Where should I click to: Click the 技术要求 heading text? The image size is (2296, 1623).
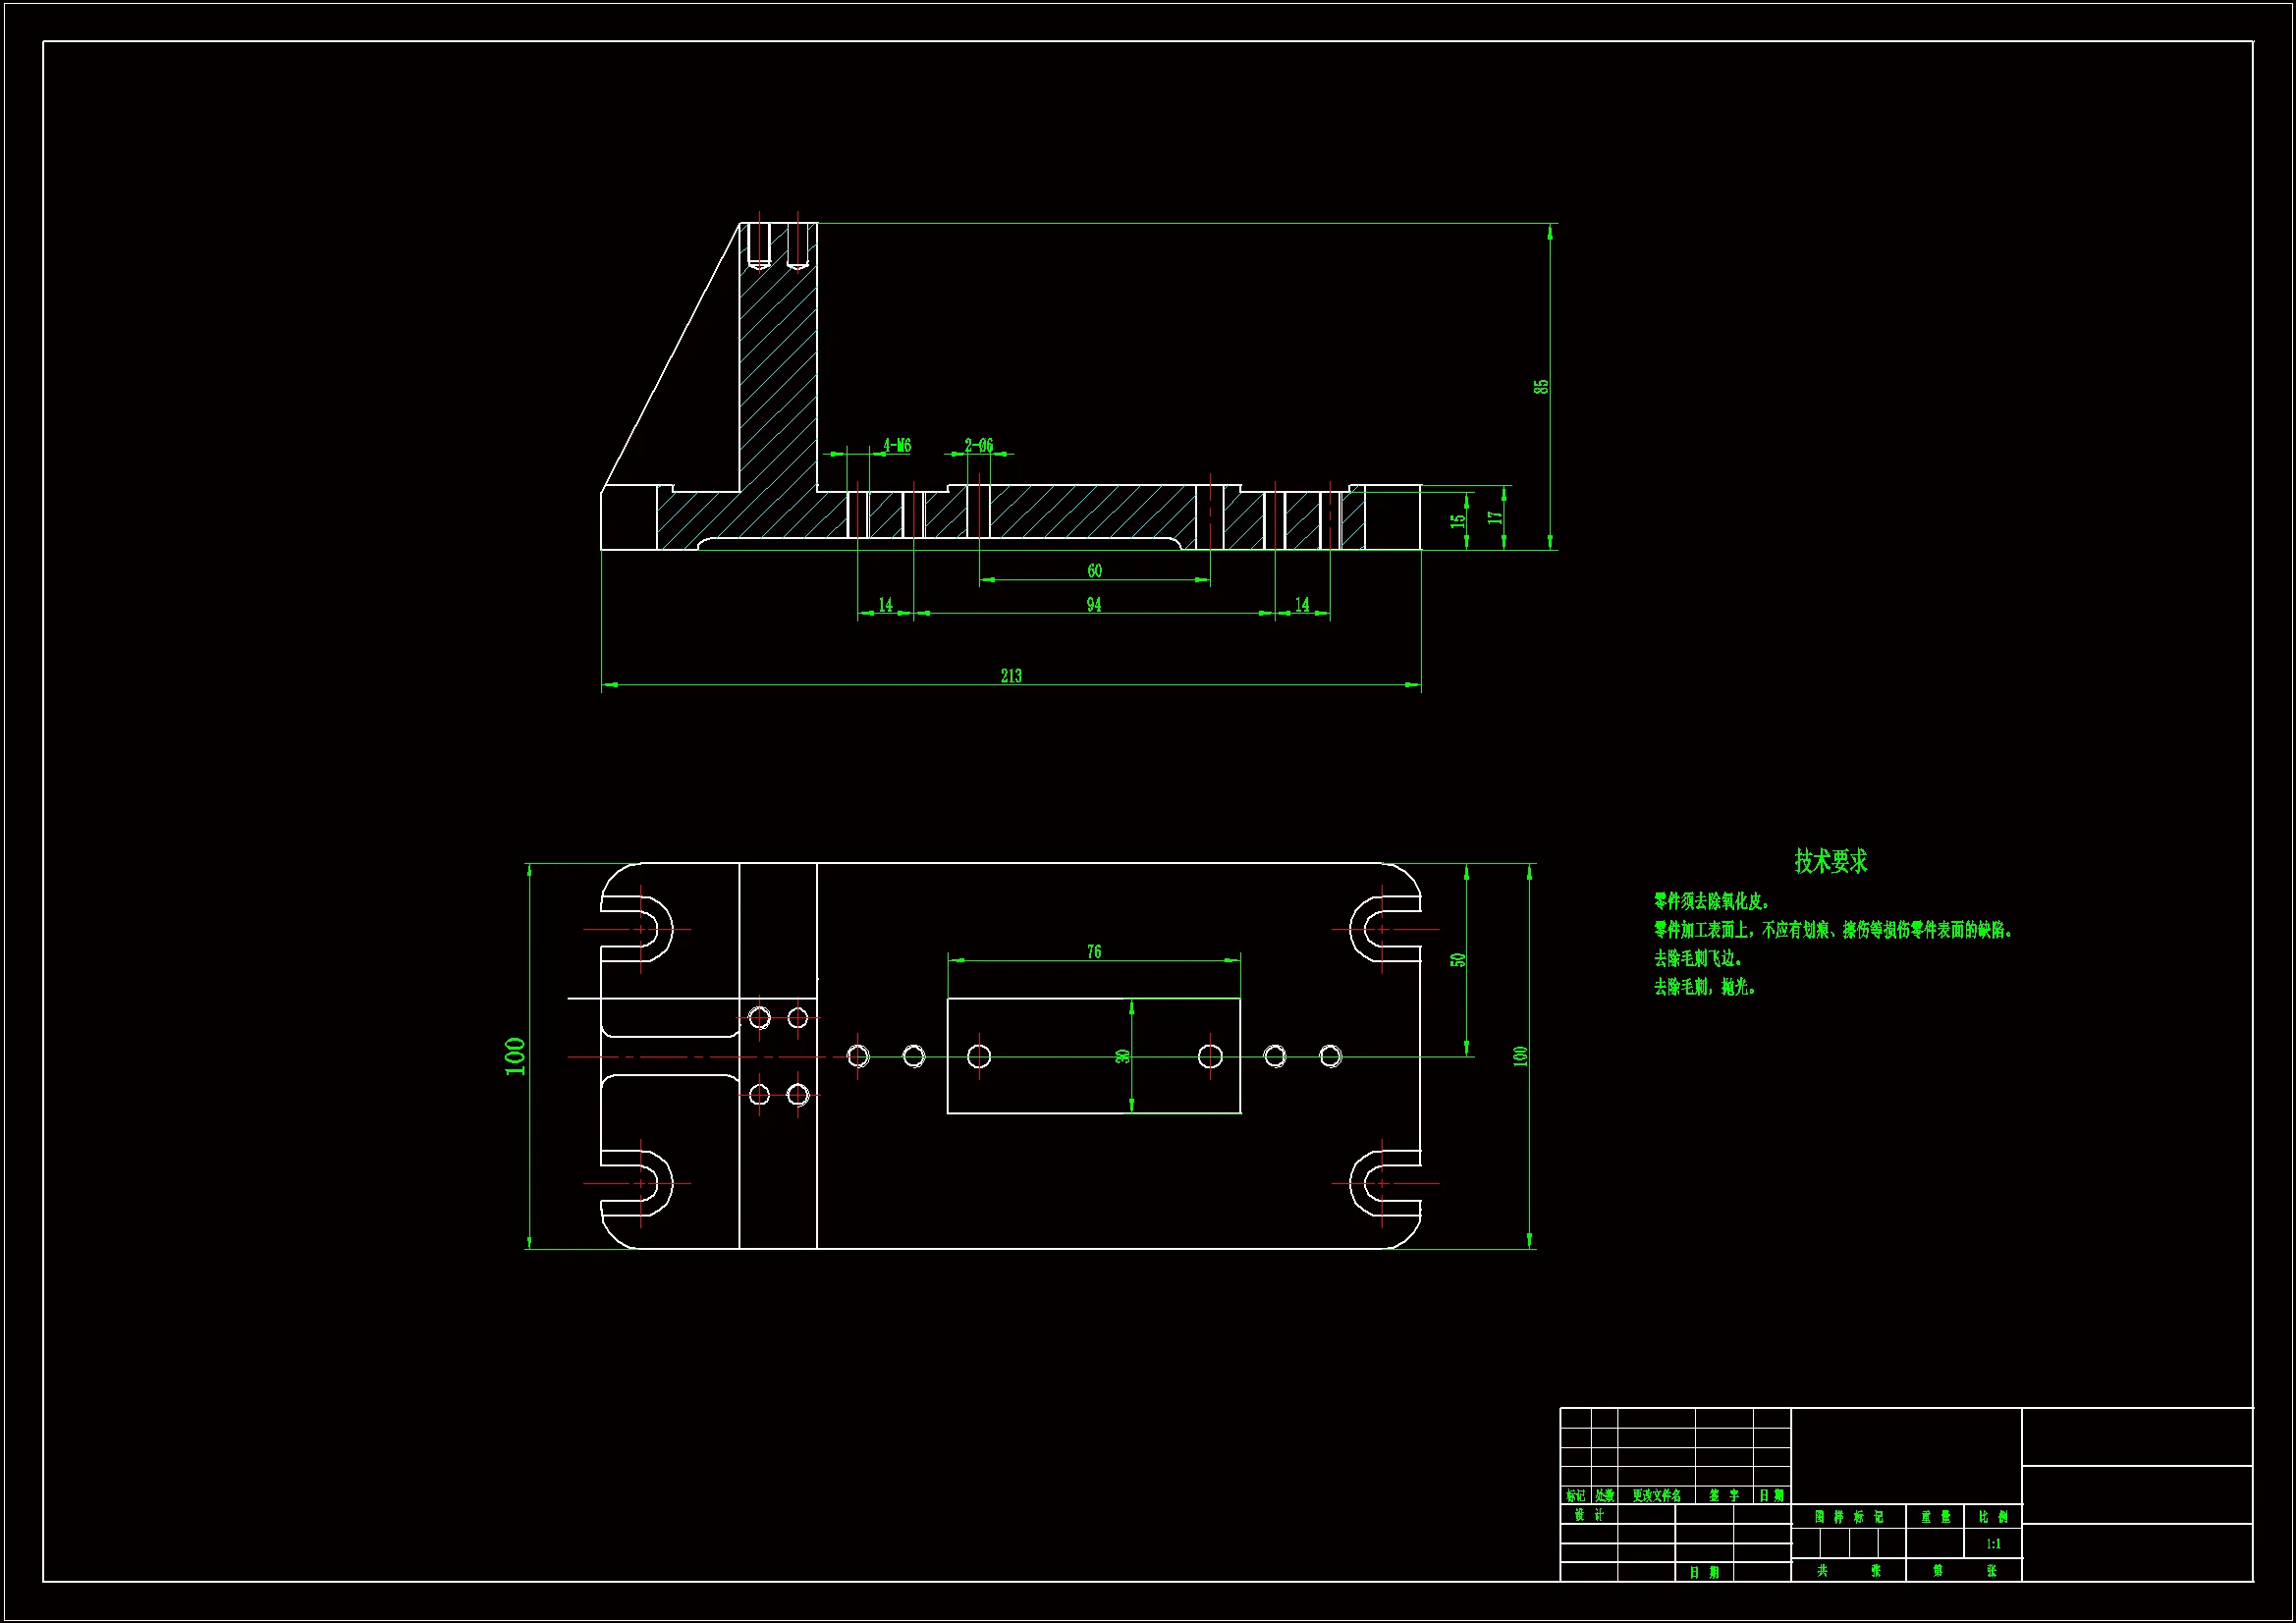click(1830, 861)
